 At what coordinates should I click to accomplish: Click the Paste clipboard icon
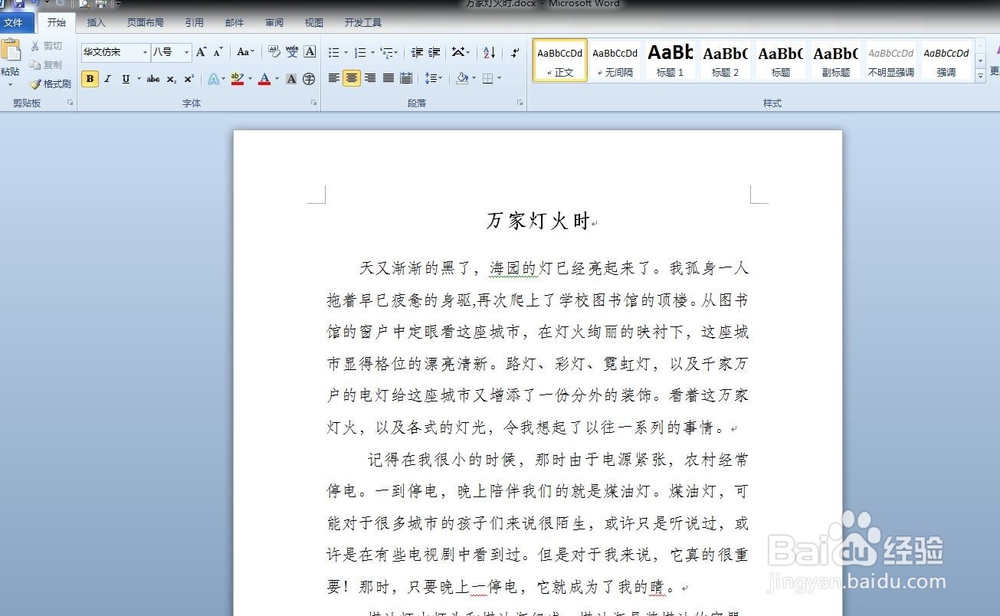point(10,50)
